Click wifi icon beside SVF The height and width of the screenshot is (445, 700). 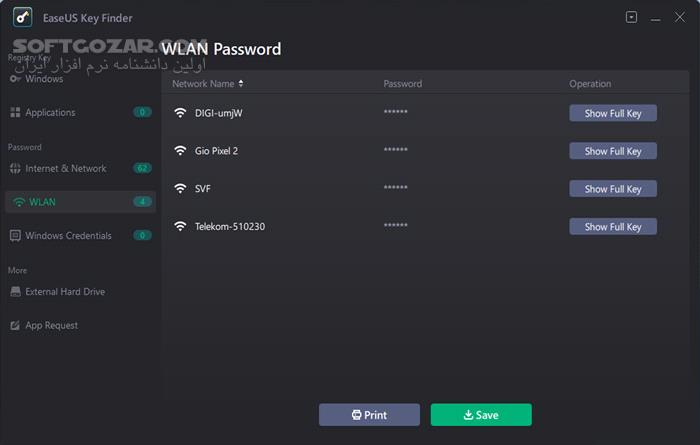(180, 188)
